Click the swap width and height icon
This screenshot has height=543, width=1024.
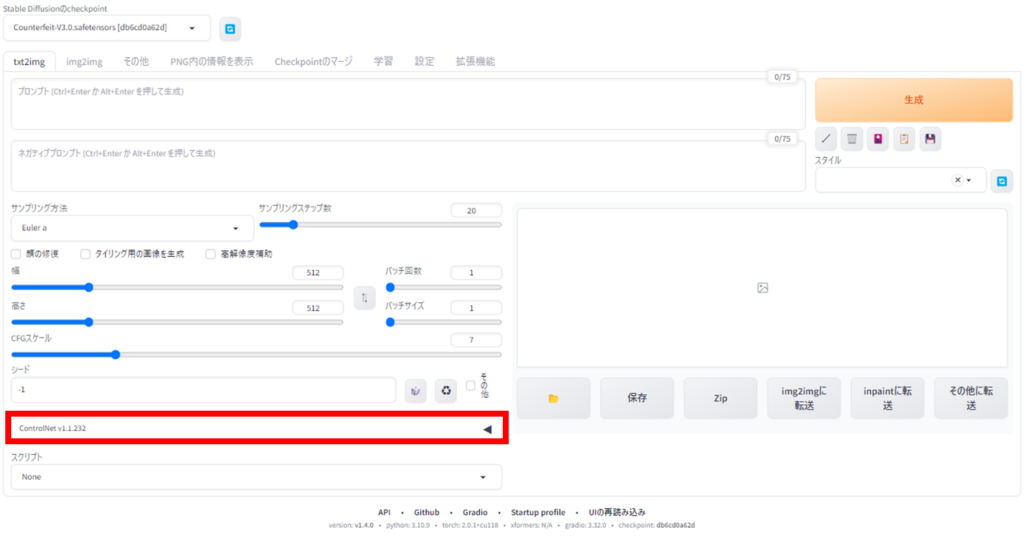pyautogui.click(x=364, y=298)
